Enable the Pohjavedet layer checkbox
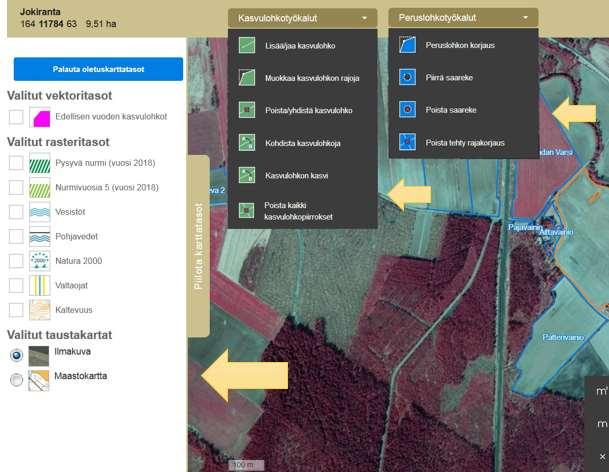609x472 pixels. pyautogui.click(x=16, y=236)
